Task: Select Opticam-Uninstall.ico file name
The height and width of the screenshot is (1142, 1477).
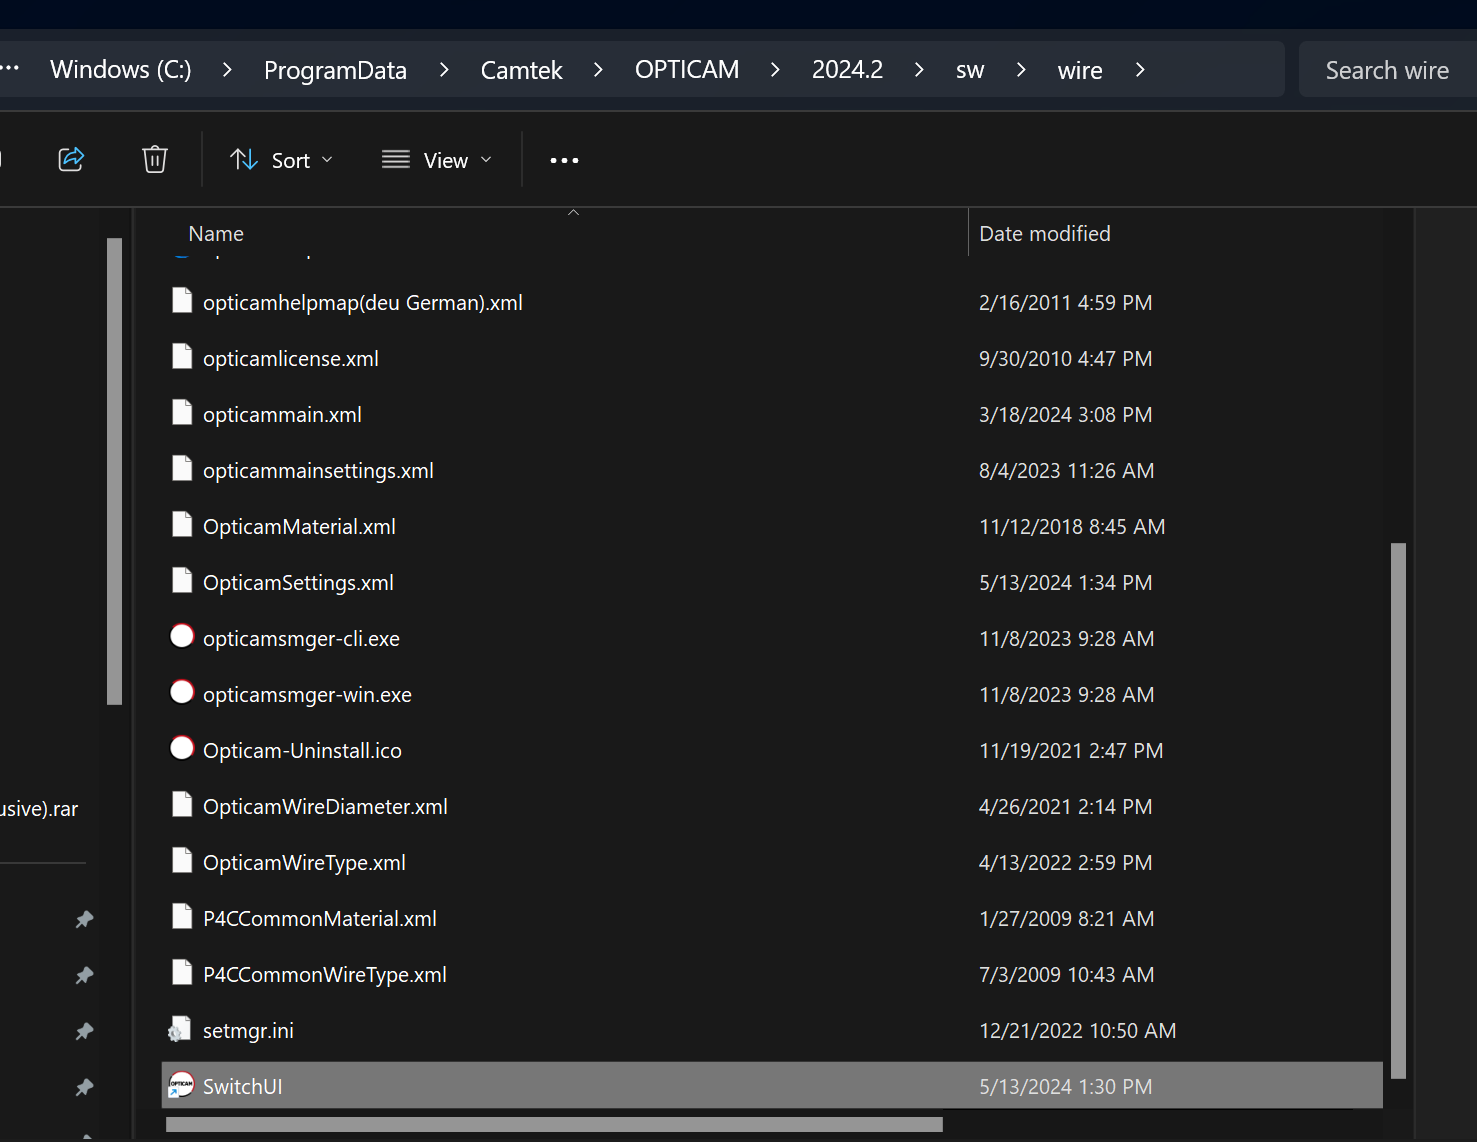Action: click(302, 751)
